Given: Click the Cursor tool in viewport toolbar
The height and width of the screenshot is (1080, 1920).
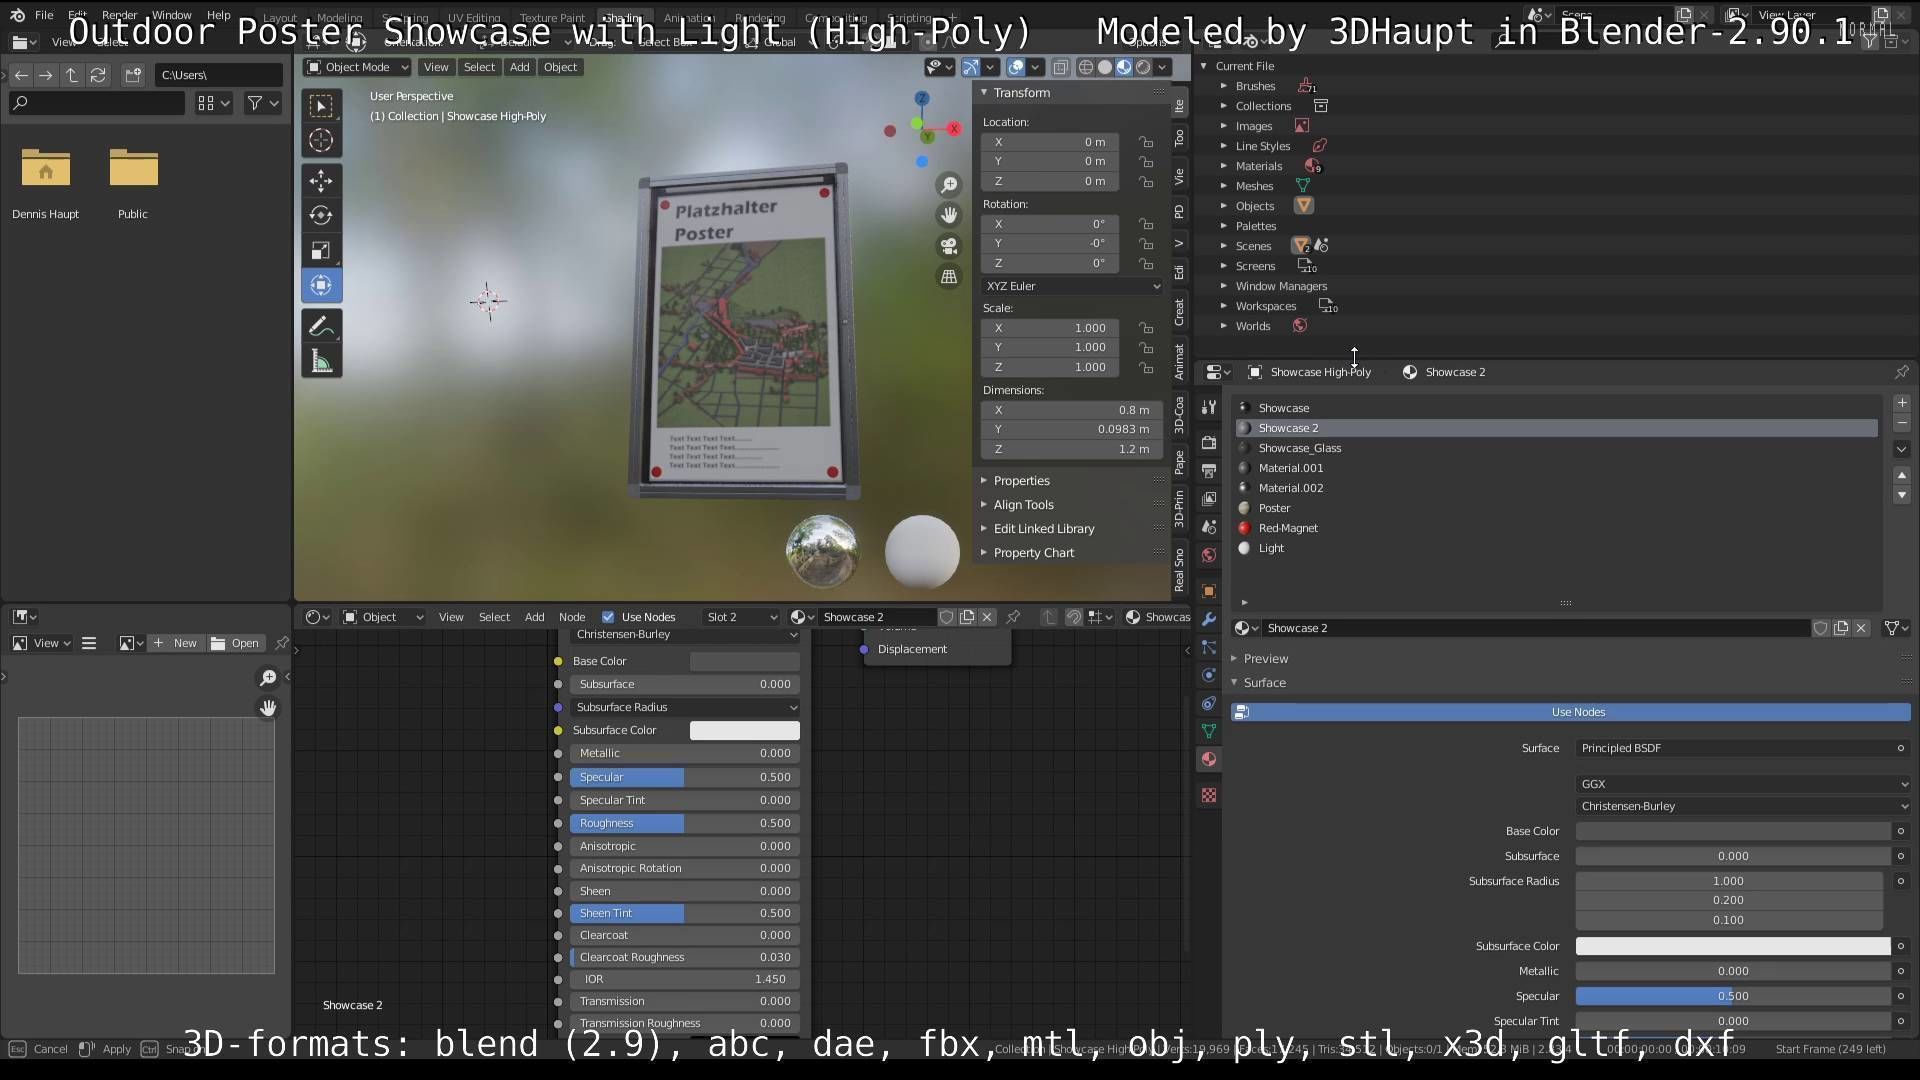Looking at the screenshot, I should 321,141.
